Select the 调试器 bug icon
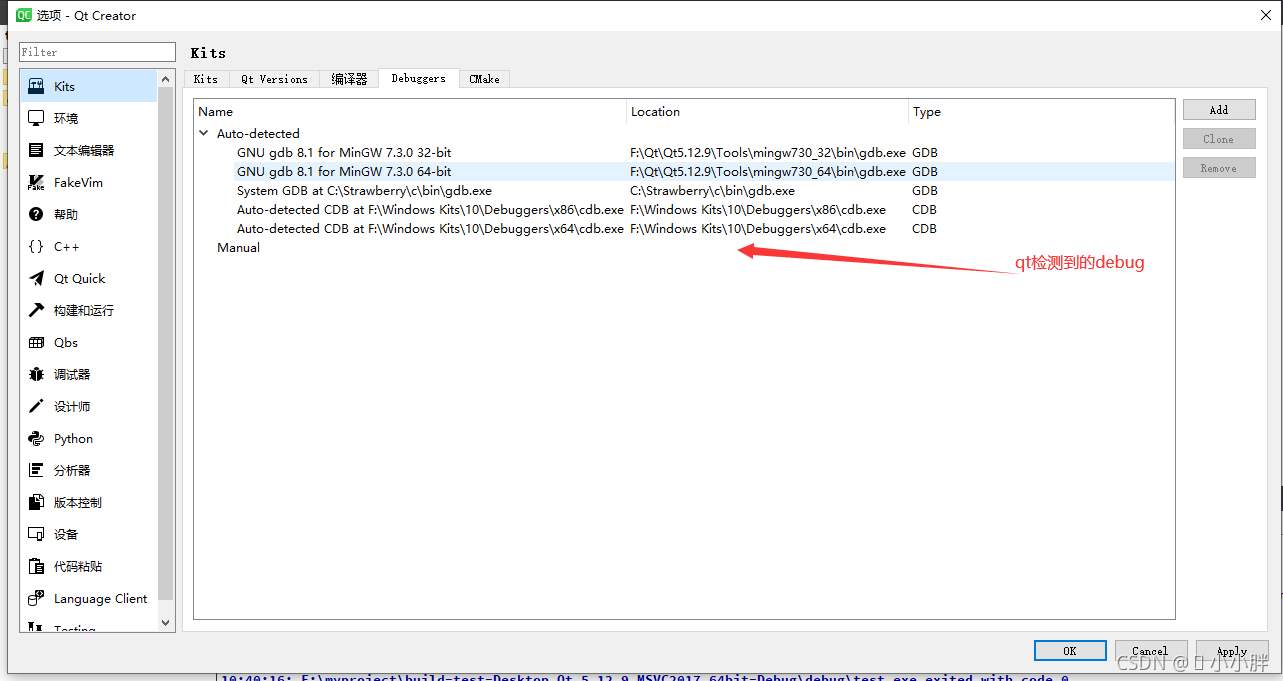This screenshot has width=1283, height=681. coord(36,374)
